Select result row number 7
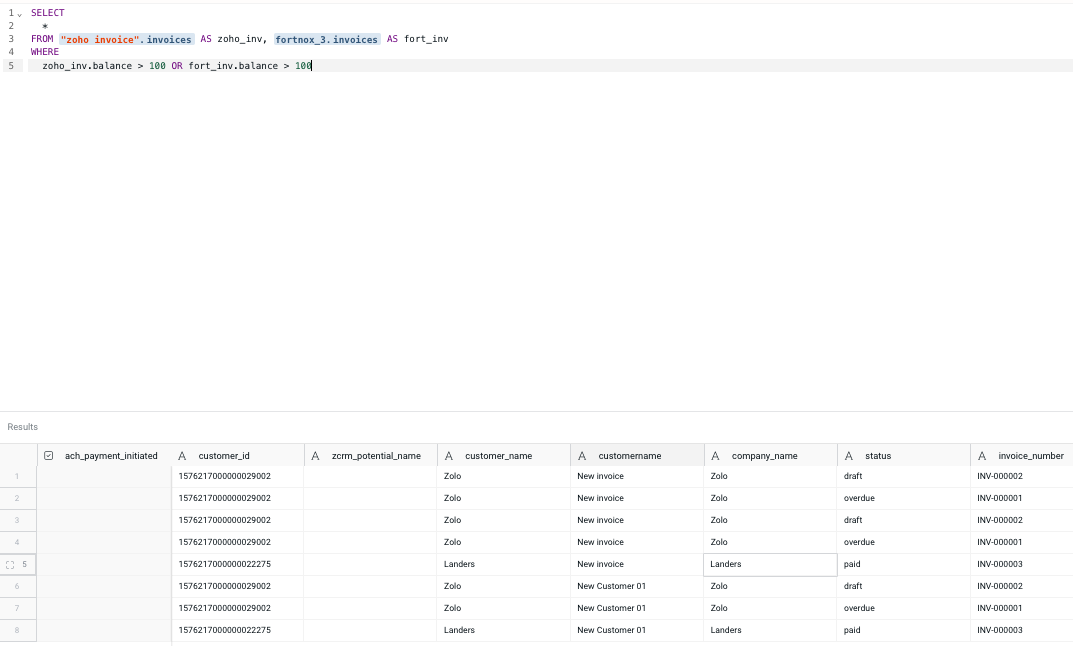The height and width of the screenshot is (646, 1073). click(18, 608)
